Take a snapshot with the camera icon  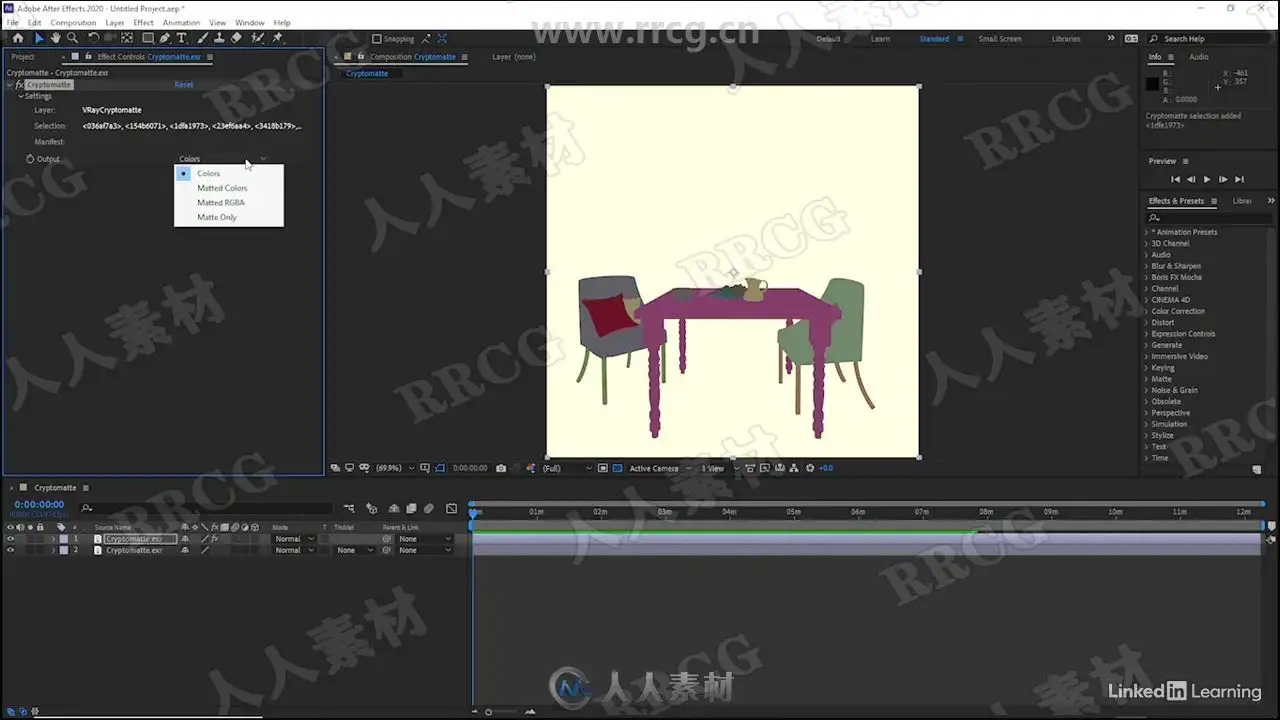(501, 468)
